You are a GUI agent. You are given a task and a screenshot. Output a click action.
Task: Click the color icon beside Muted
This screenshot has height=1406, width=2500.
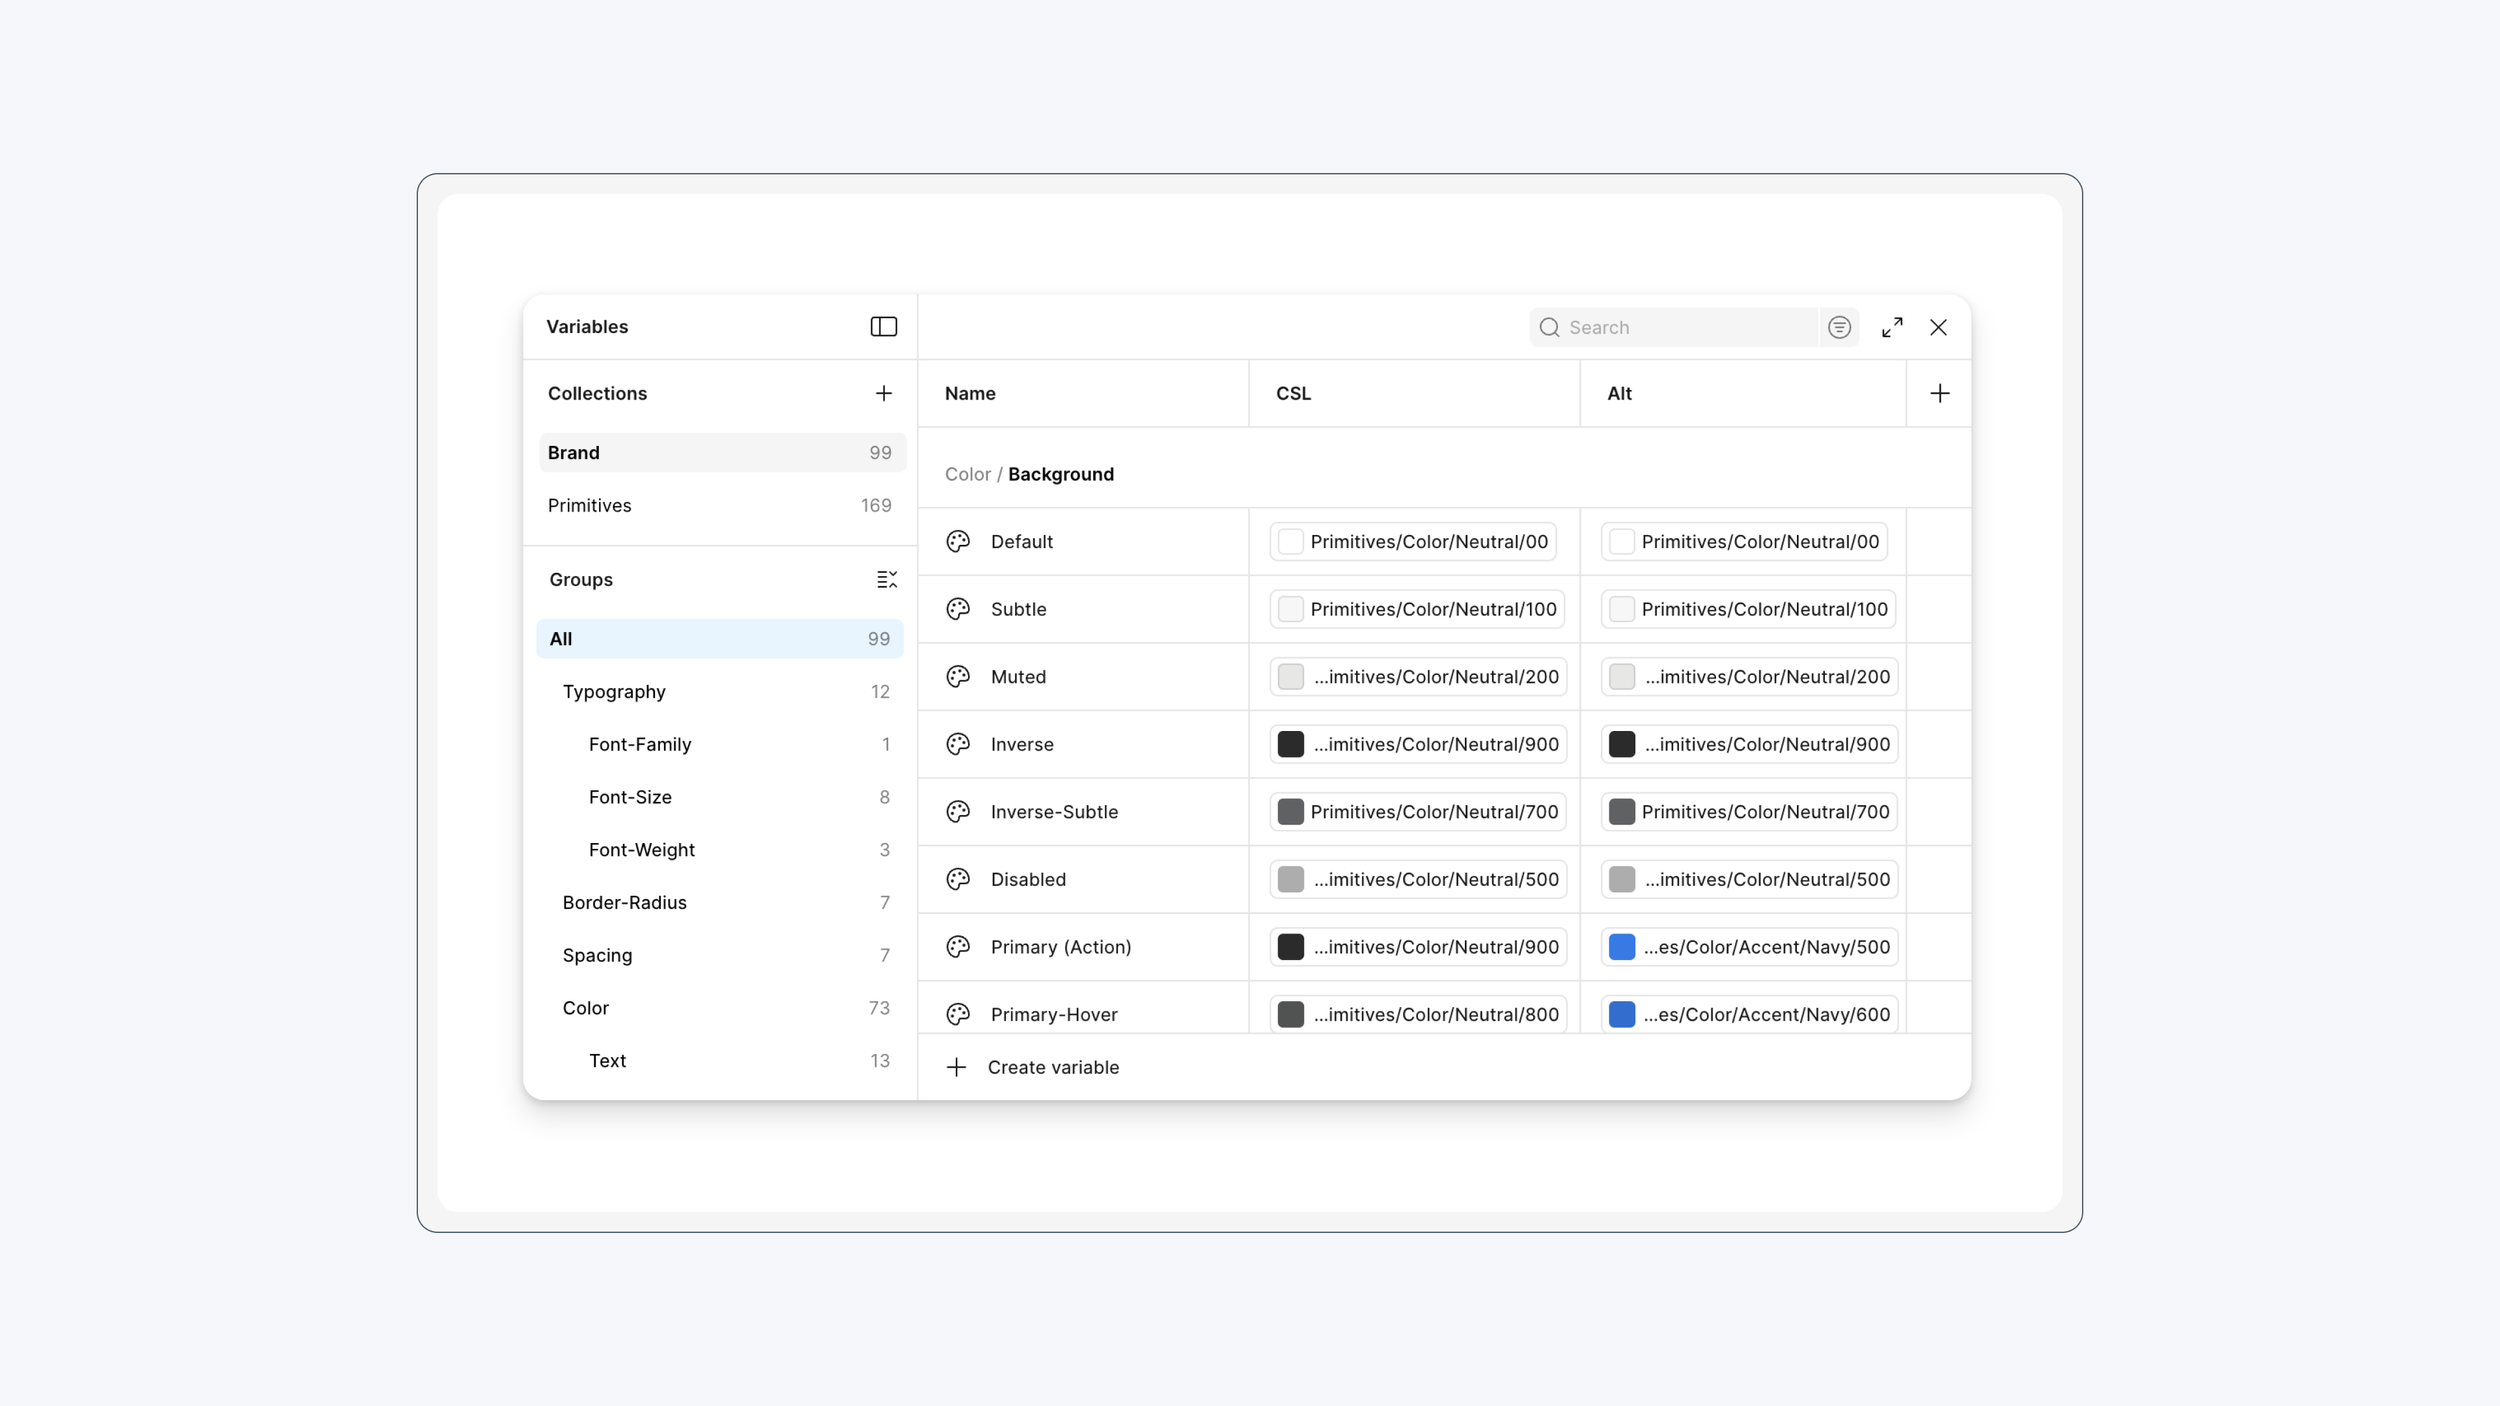[x=958, y=676]
